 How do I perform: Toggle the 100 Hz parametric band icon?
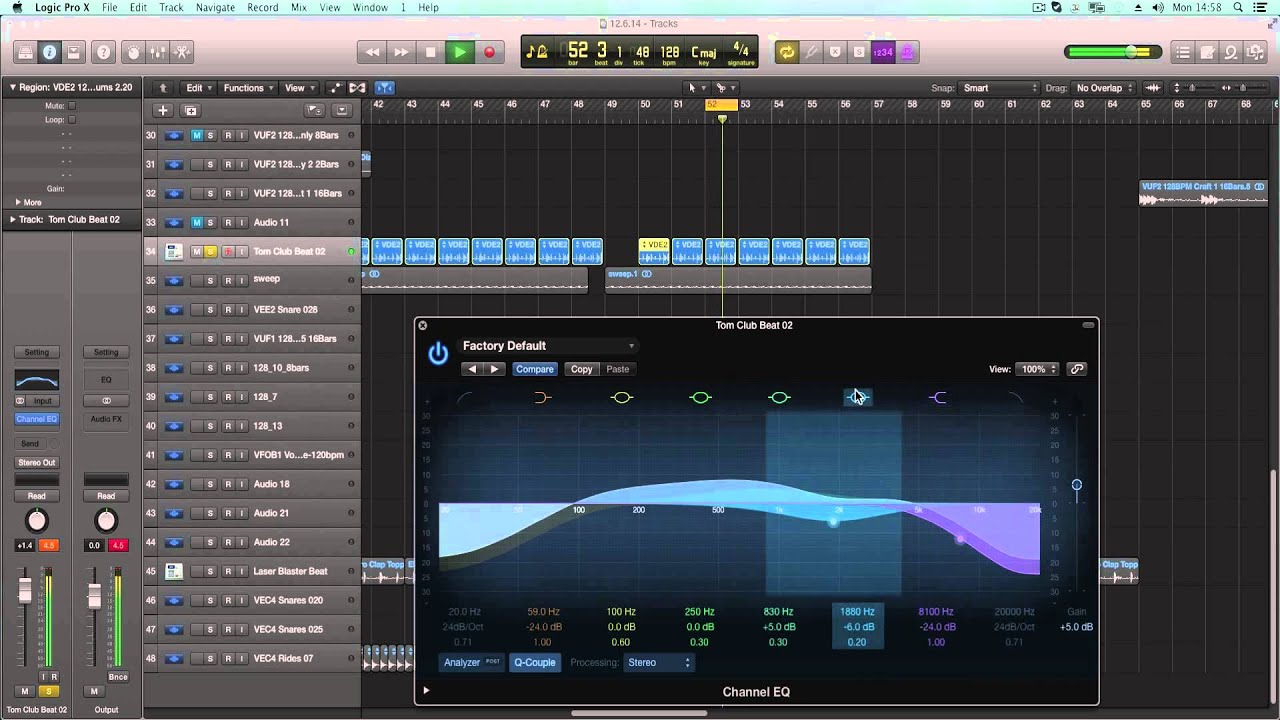(x=622, y=397)
